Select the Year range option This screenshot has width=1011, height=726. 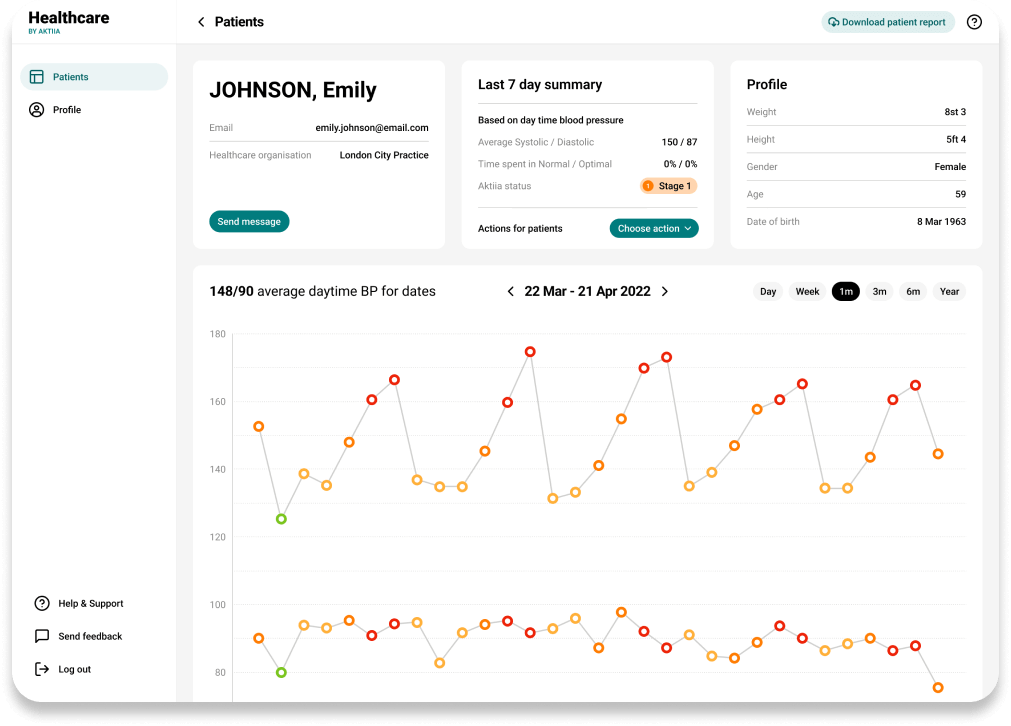(x=949, y=291)
